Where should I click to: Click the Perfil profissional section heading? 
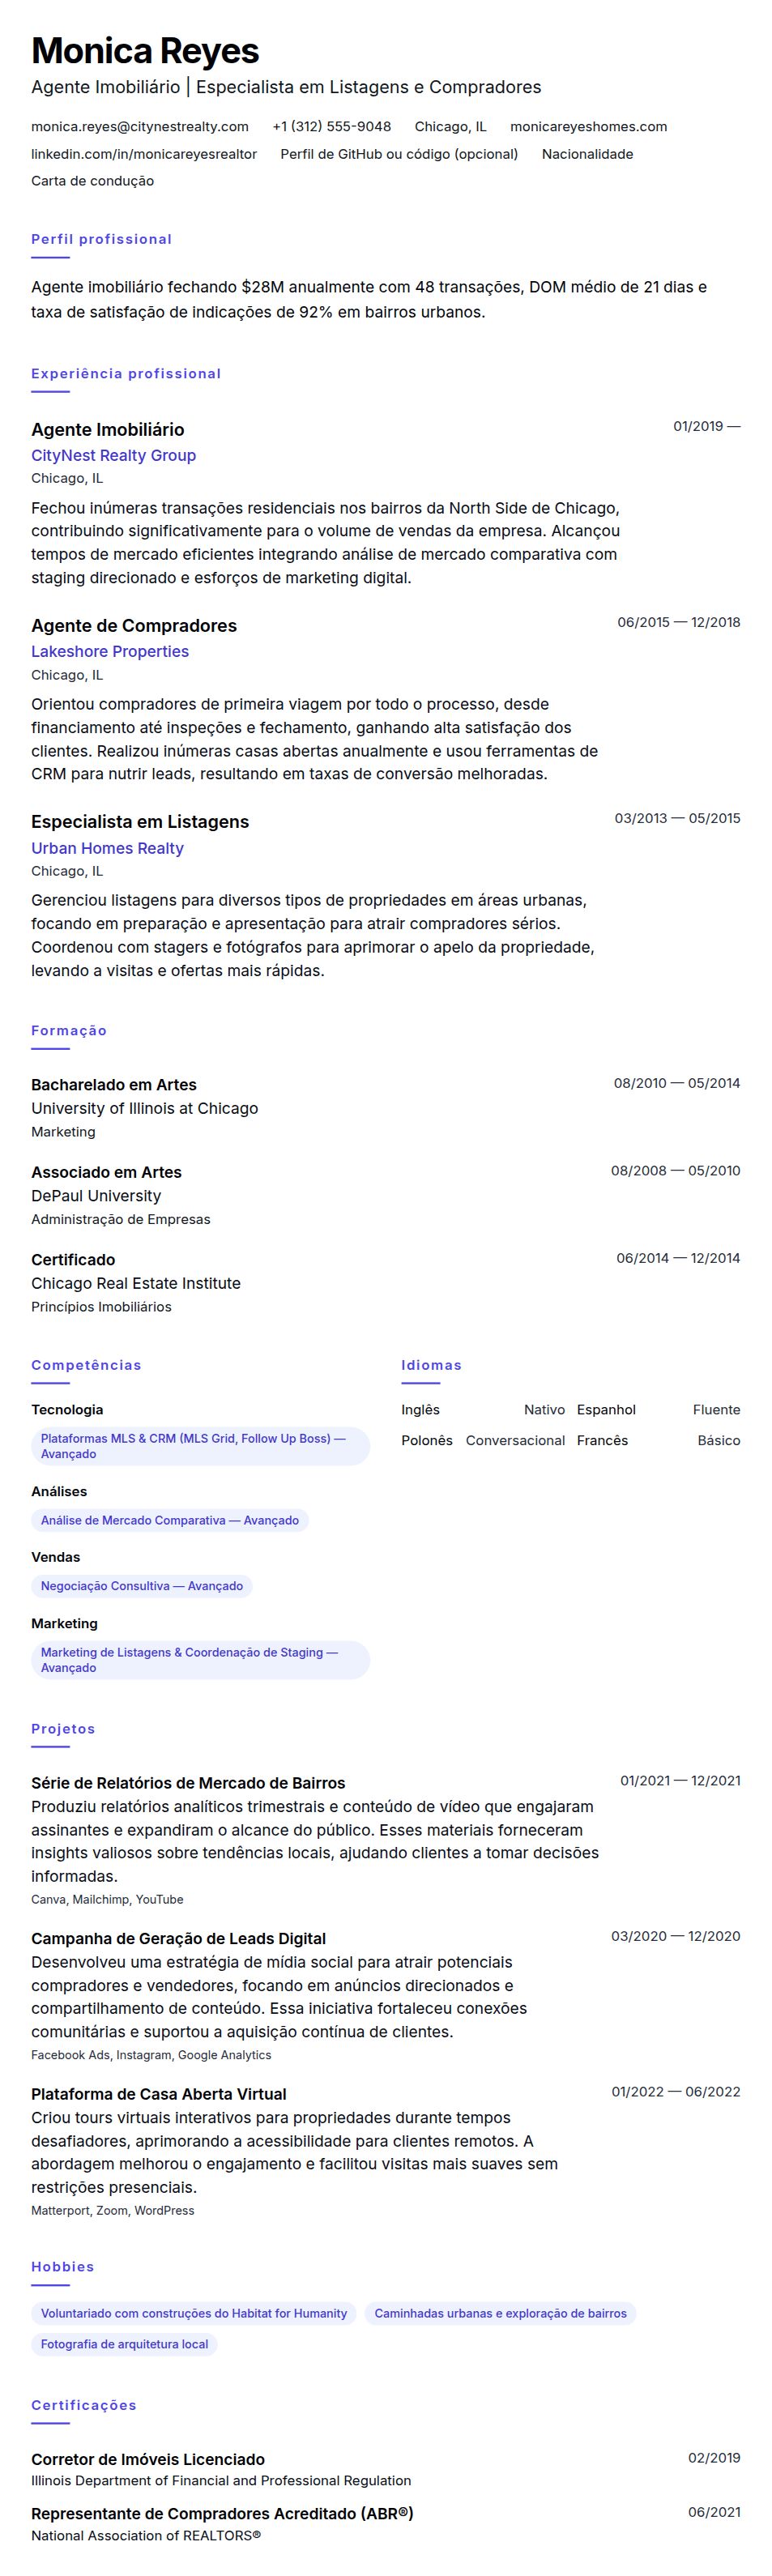click(x=101, y=239)
